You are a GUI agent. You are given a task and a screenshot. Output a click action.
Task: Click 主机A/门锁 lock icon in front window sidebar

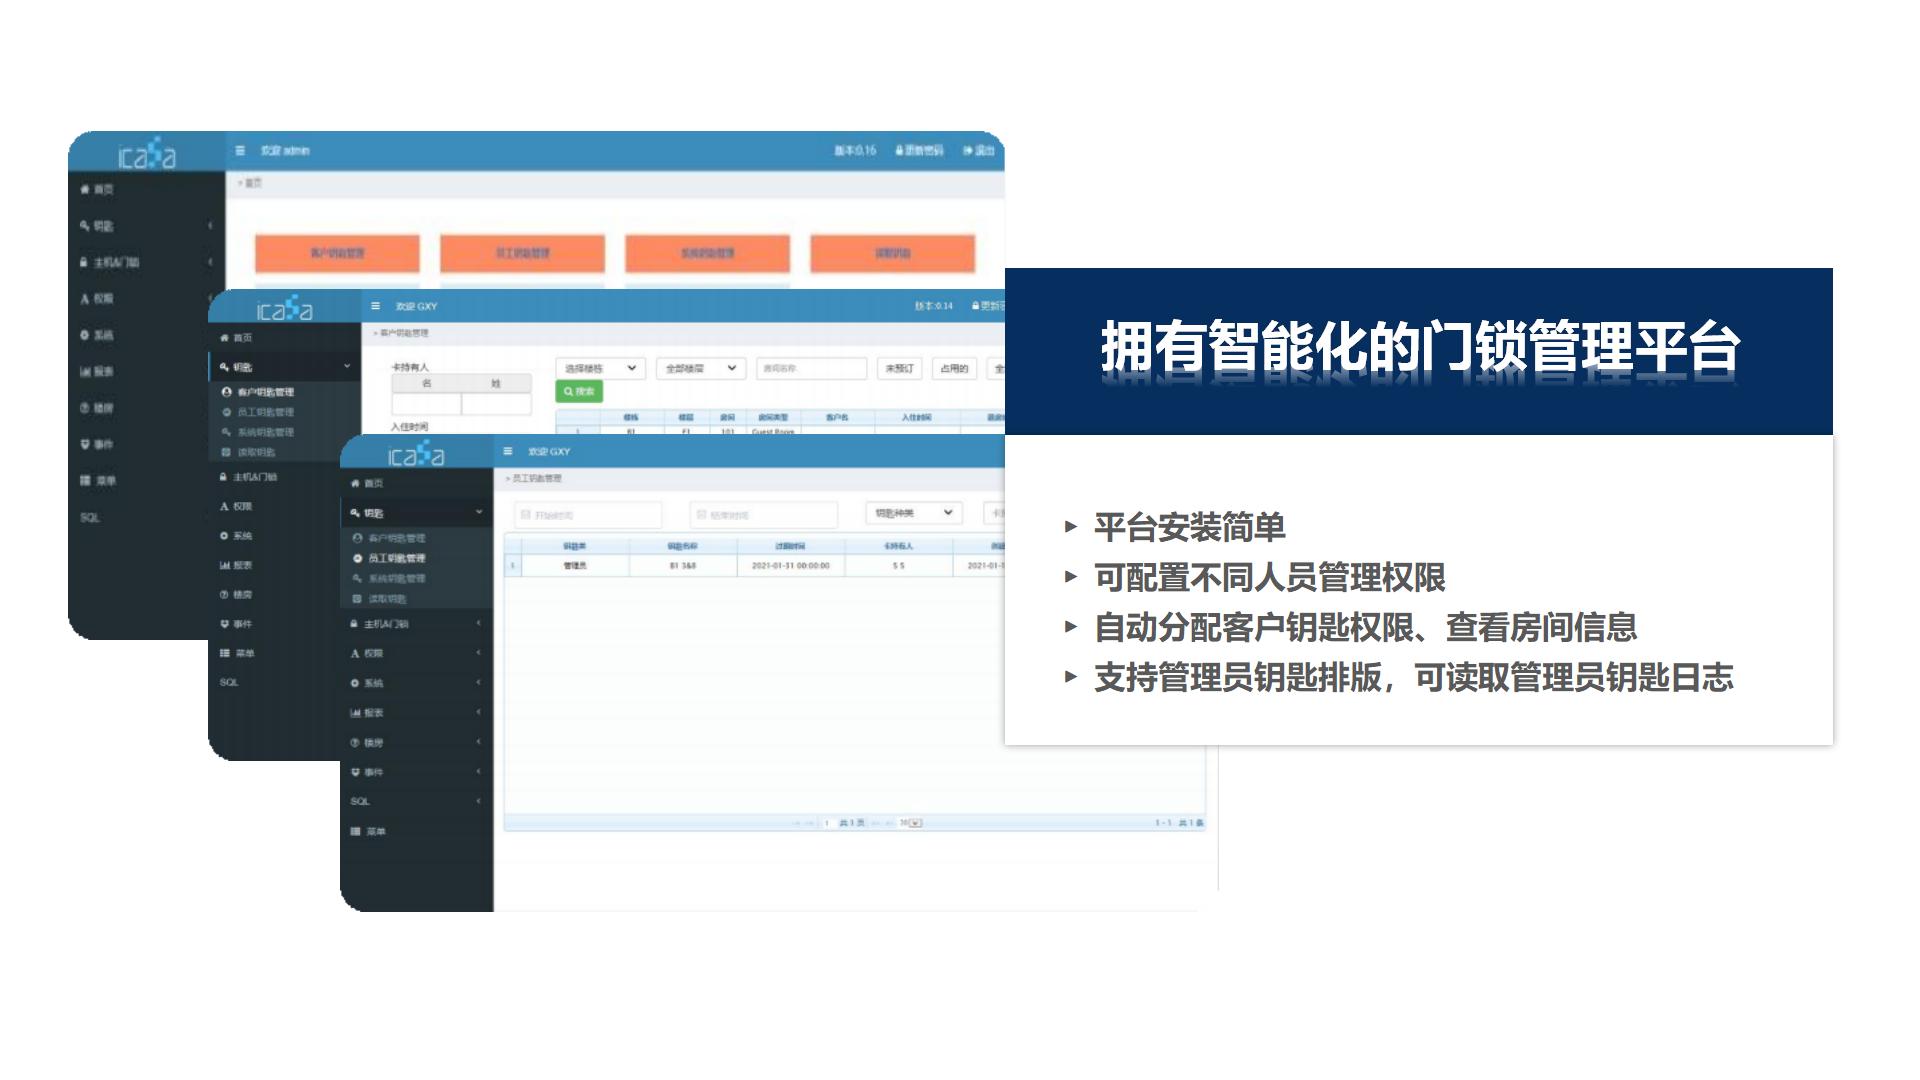coord(354,624)
